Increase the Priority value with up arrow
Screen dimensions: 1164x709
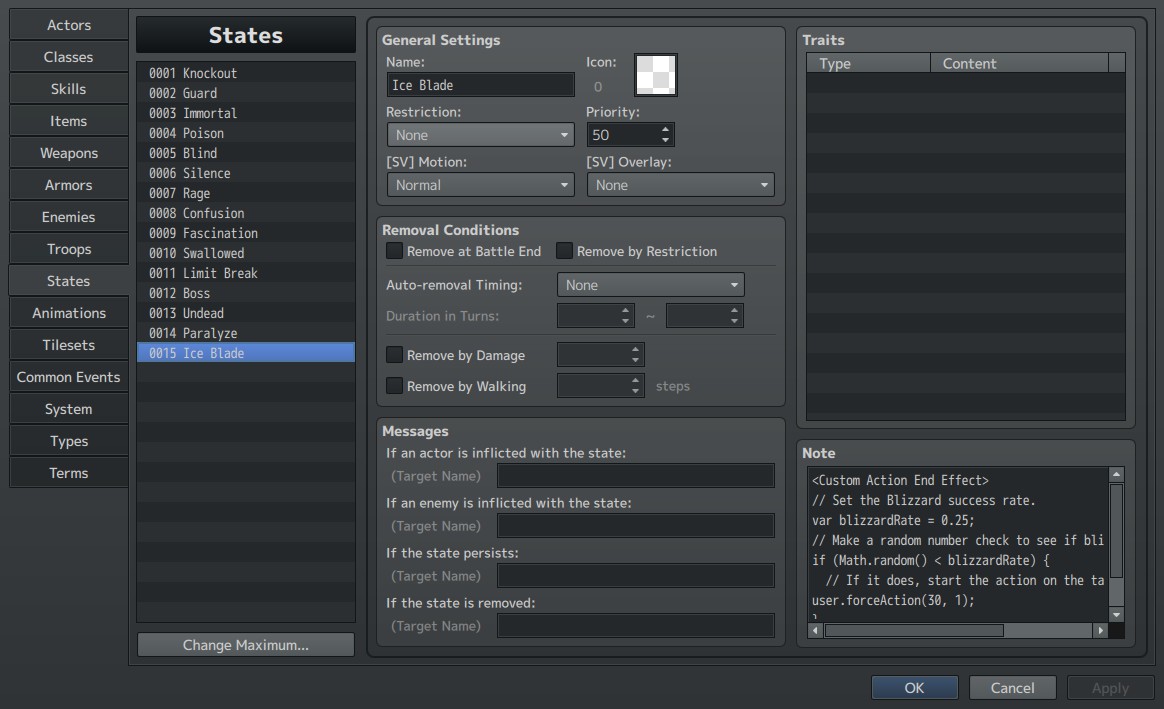coord(665,129)
